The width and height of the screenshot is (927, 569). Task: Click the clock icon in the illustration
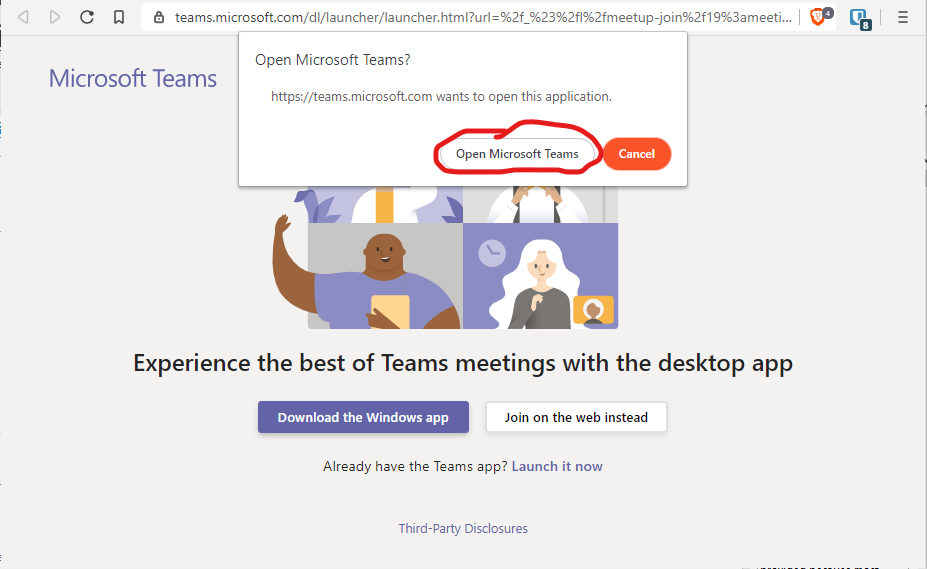(x=491, y=253)
